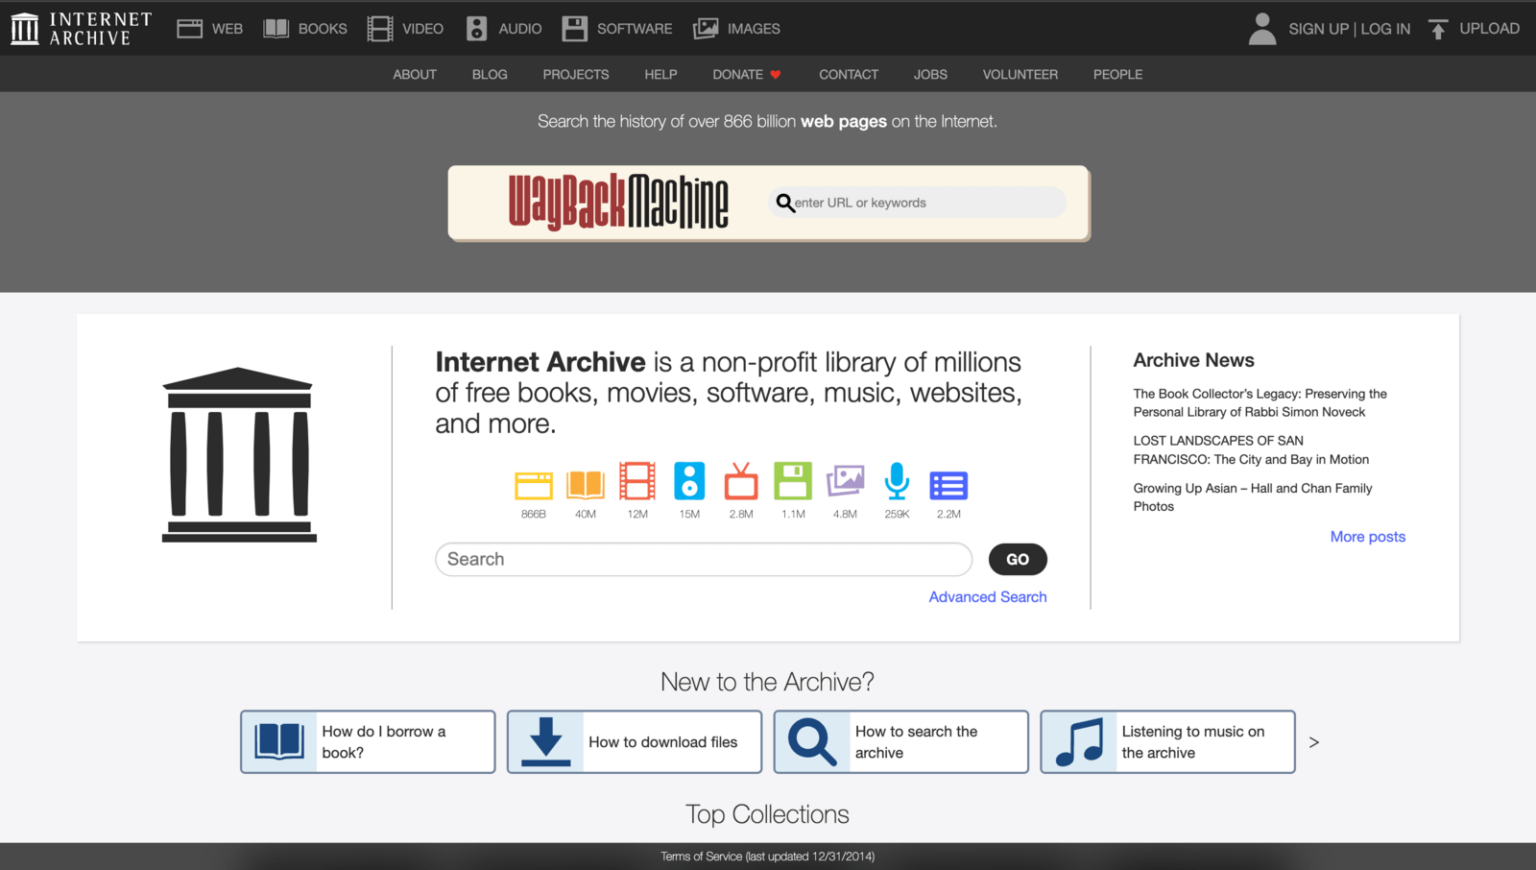Open the 40M texts book icon
Screen dimensions: 1536x870
[x=585, y=484]
